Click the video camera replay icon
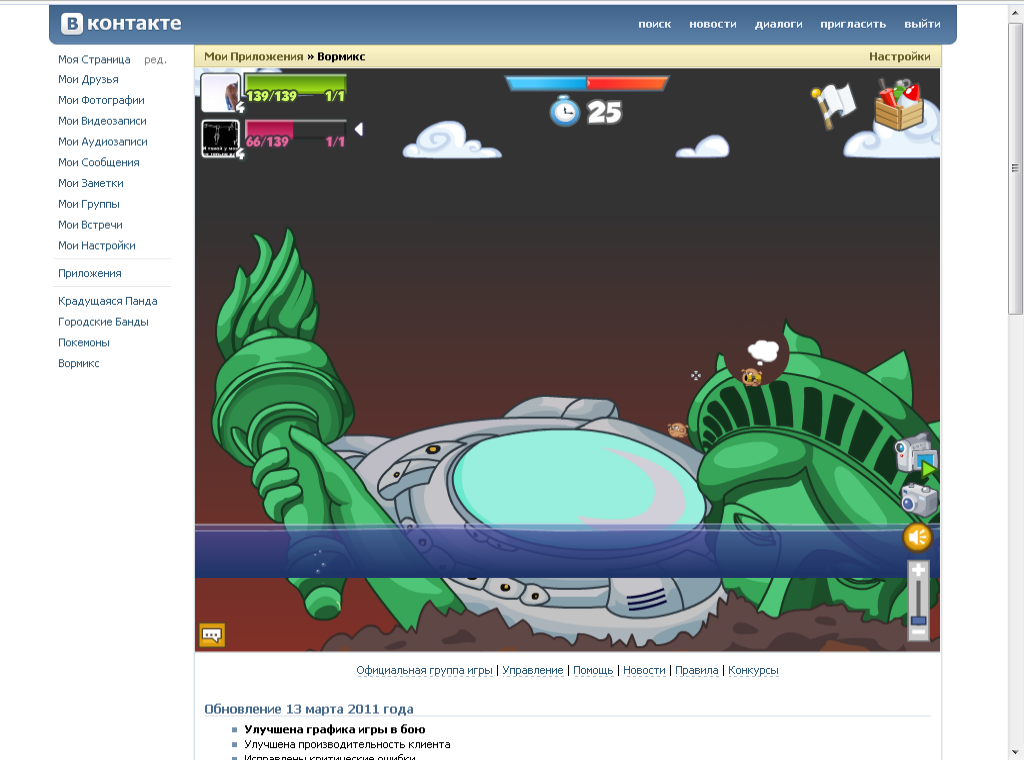 tap(916, 455)
